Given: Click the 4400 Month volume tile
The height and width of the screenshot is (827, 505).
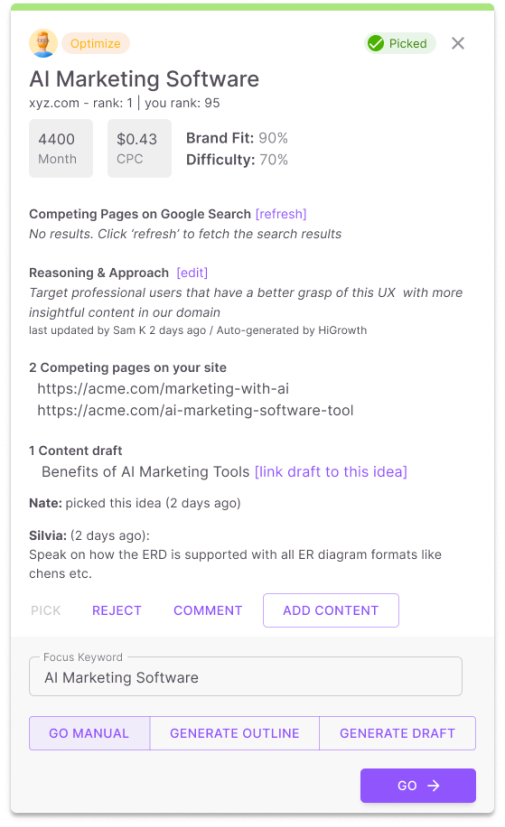Looking at the screenshot, I should (x=61, y=148).
